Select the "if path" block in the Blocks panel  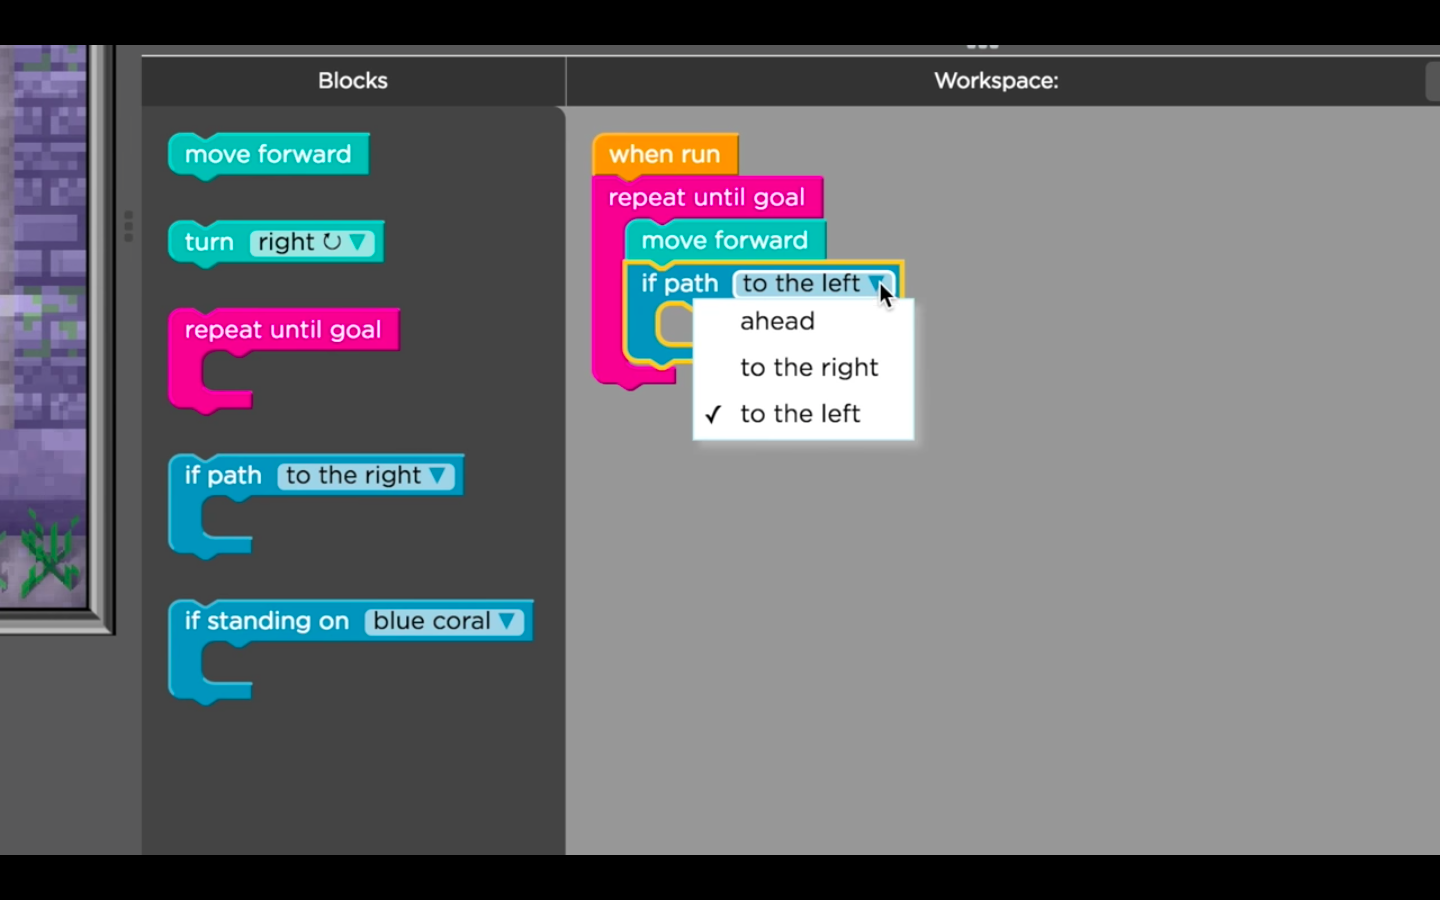point(223,476)
